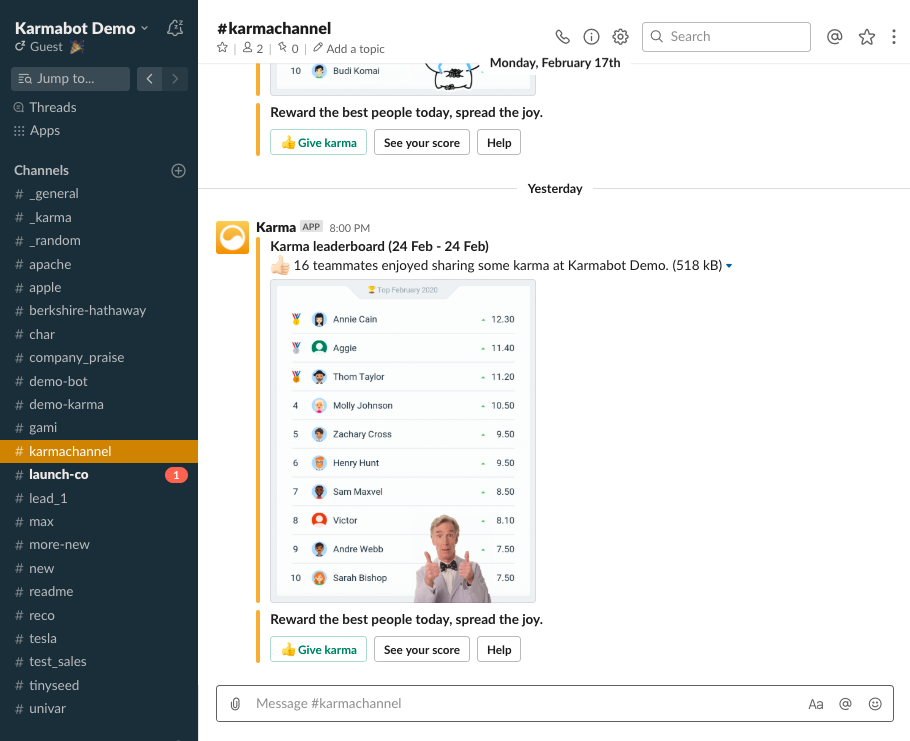Start a call with phone icon
The height and width of the screenshot is (741, 910).
pyautogui.click(x=562, y=37)
